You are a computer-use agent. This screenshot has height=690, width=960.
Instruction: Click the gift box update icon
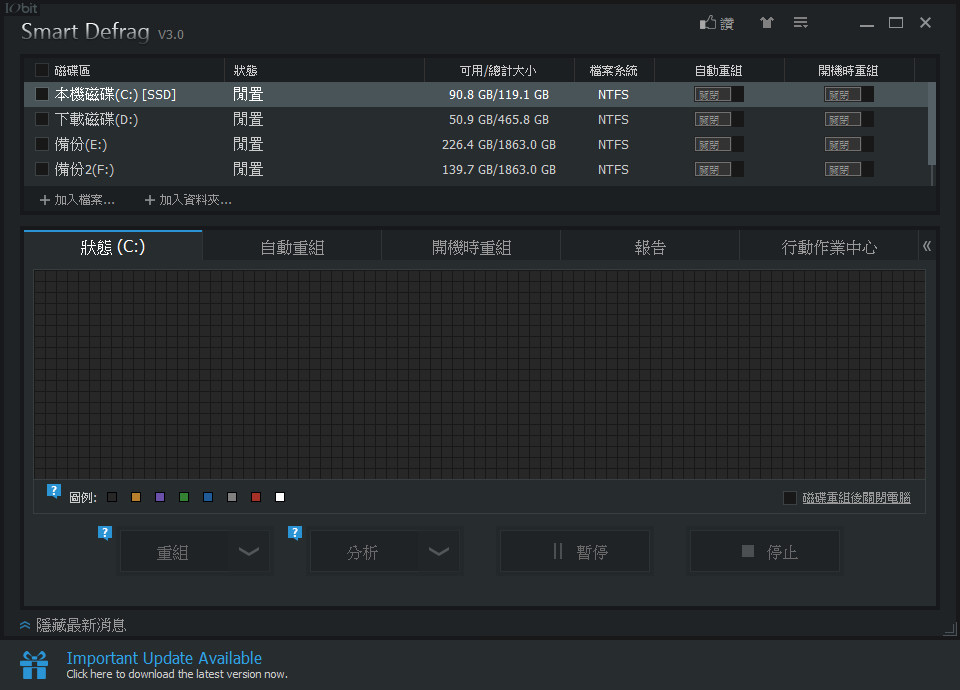[34, 665]
